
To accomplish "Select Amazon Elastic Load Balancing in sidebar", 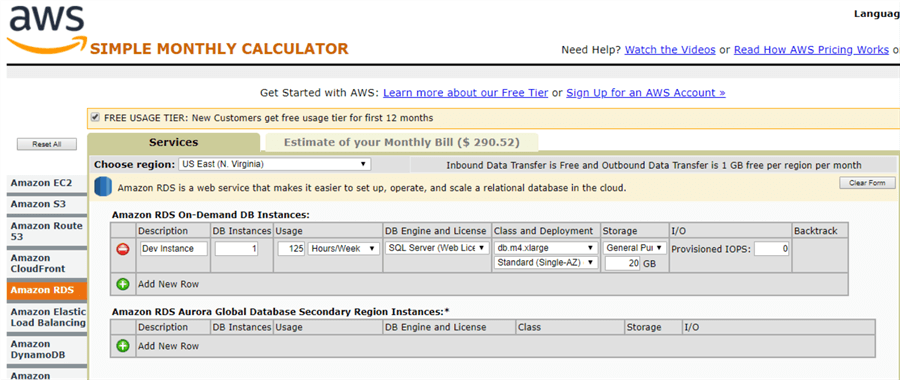I will coord(46,317).
